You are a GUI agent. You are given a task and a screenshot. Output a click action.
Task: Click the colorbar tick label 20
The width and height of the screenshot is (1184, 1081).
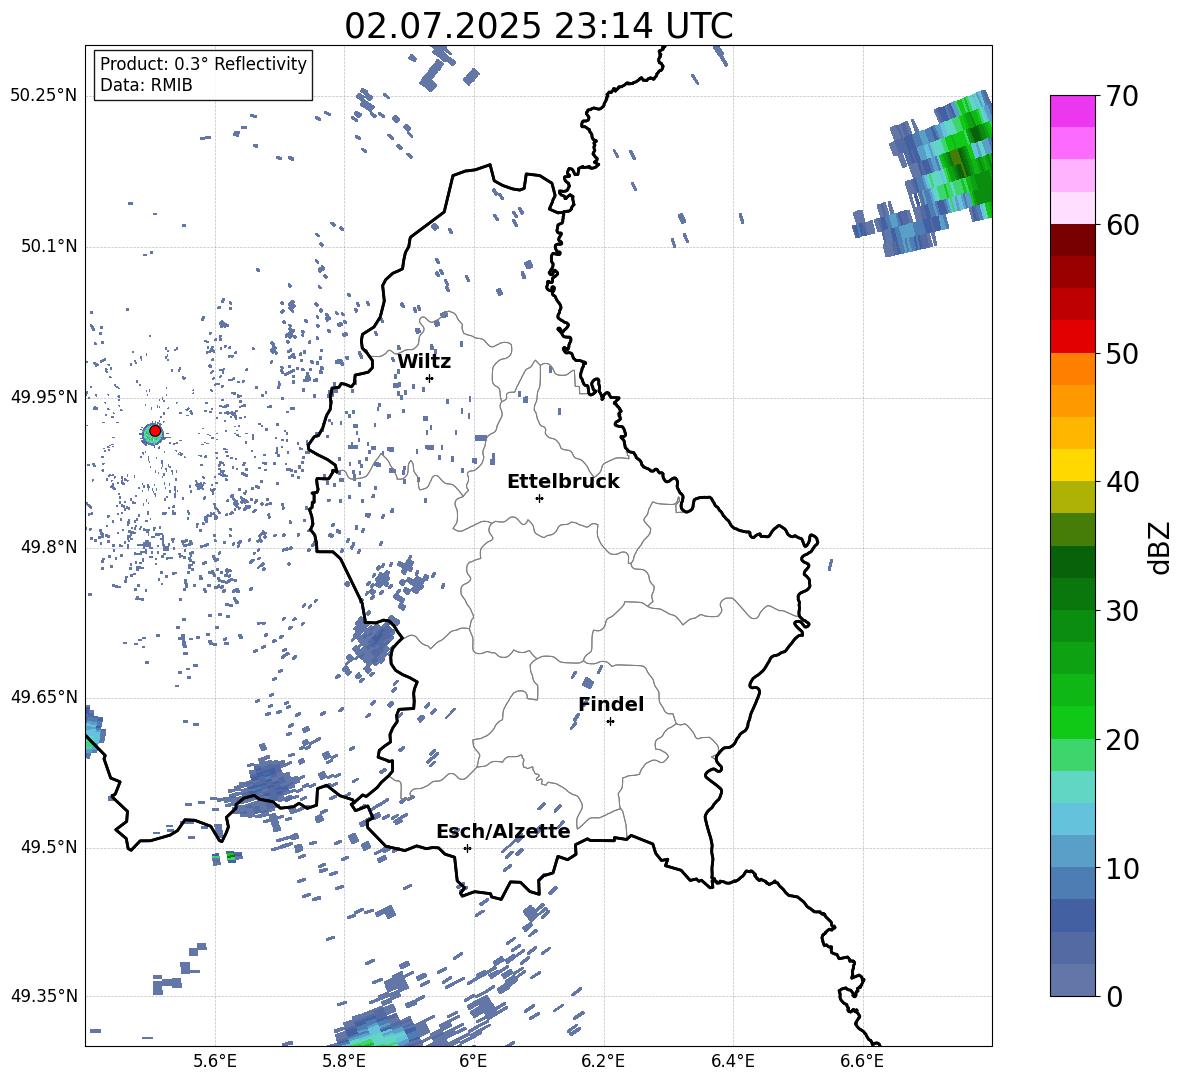1122,740
